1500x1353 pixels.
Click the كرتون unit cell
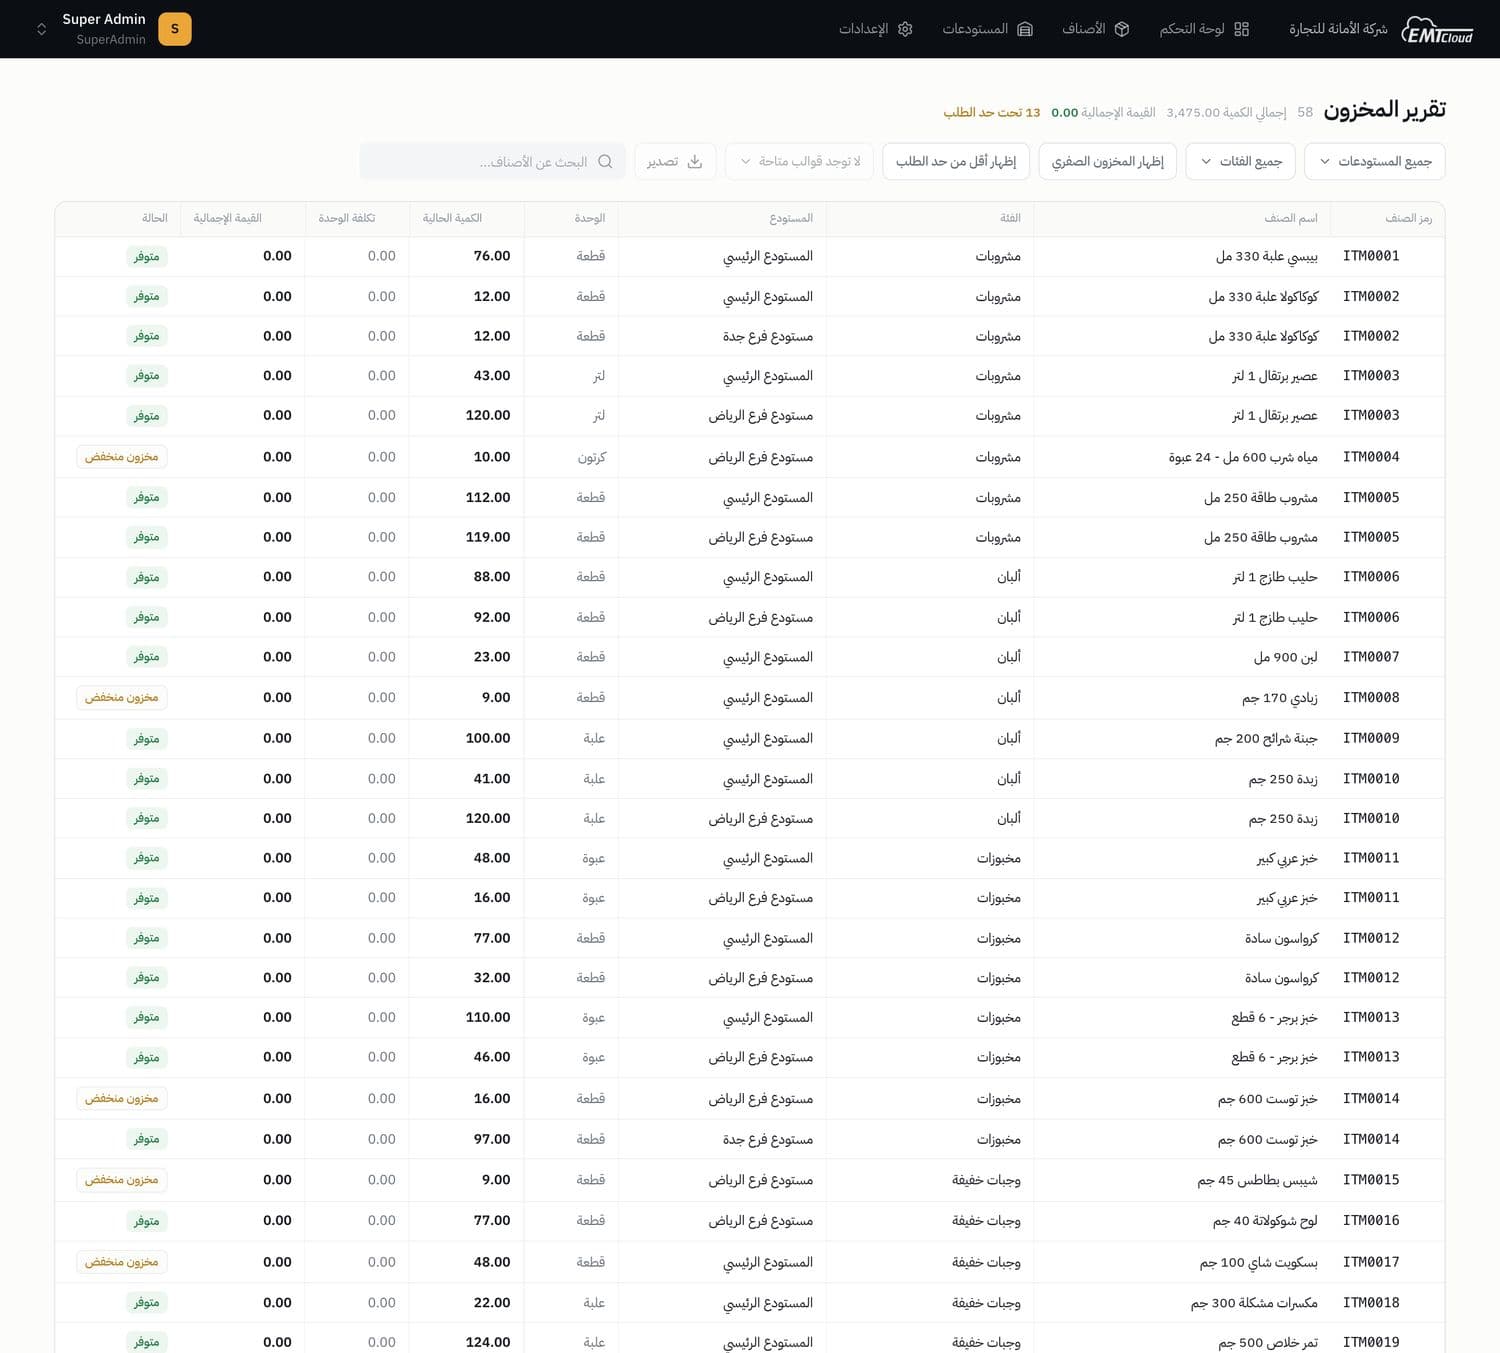pyautogui.click(x=592, y=457)
